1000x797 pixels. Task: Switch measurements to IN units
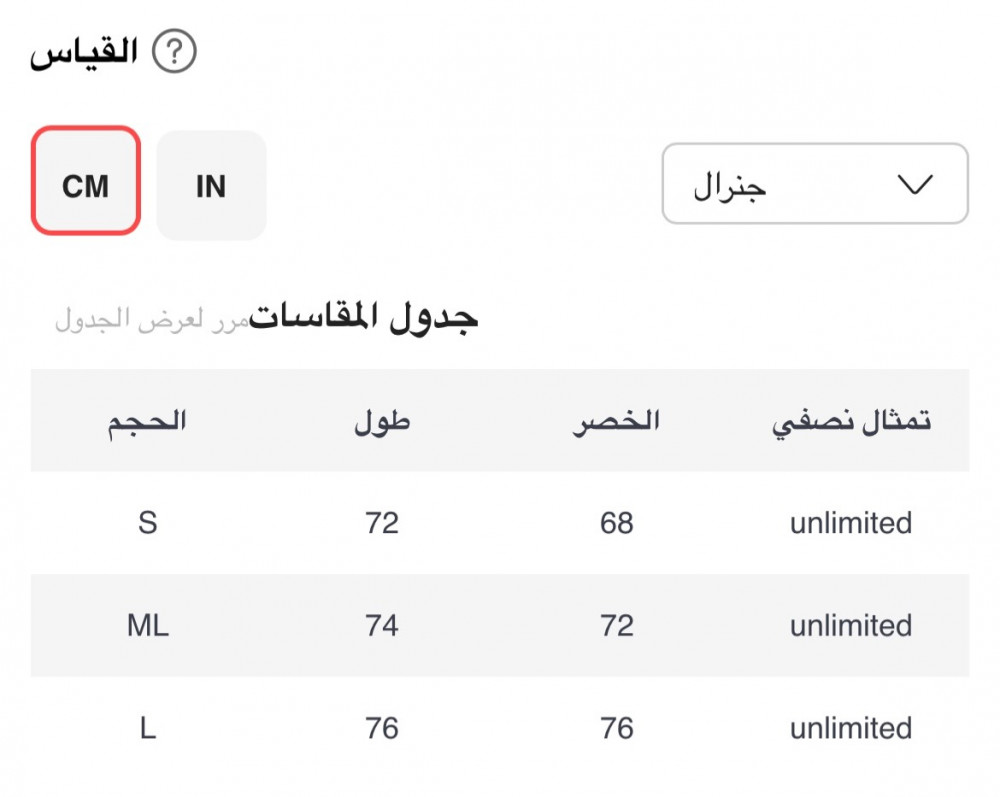211,186
